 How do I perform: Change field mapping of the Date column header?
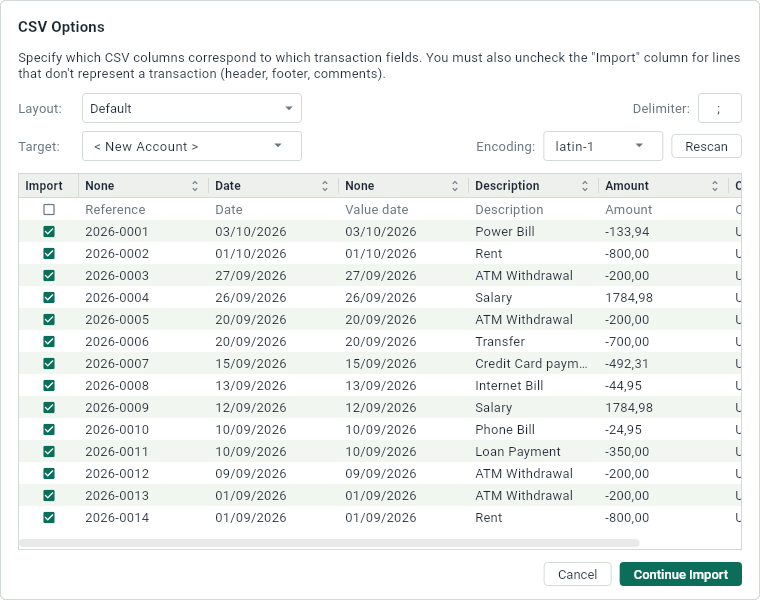[x=273, y=186]
